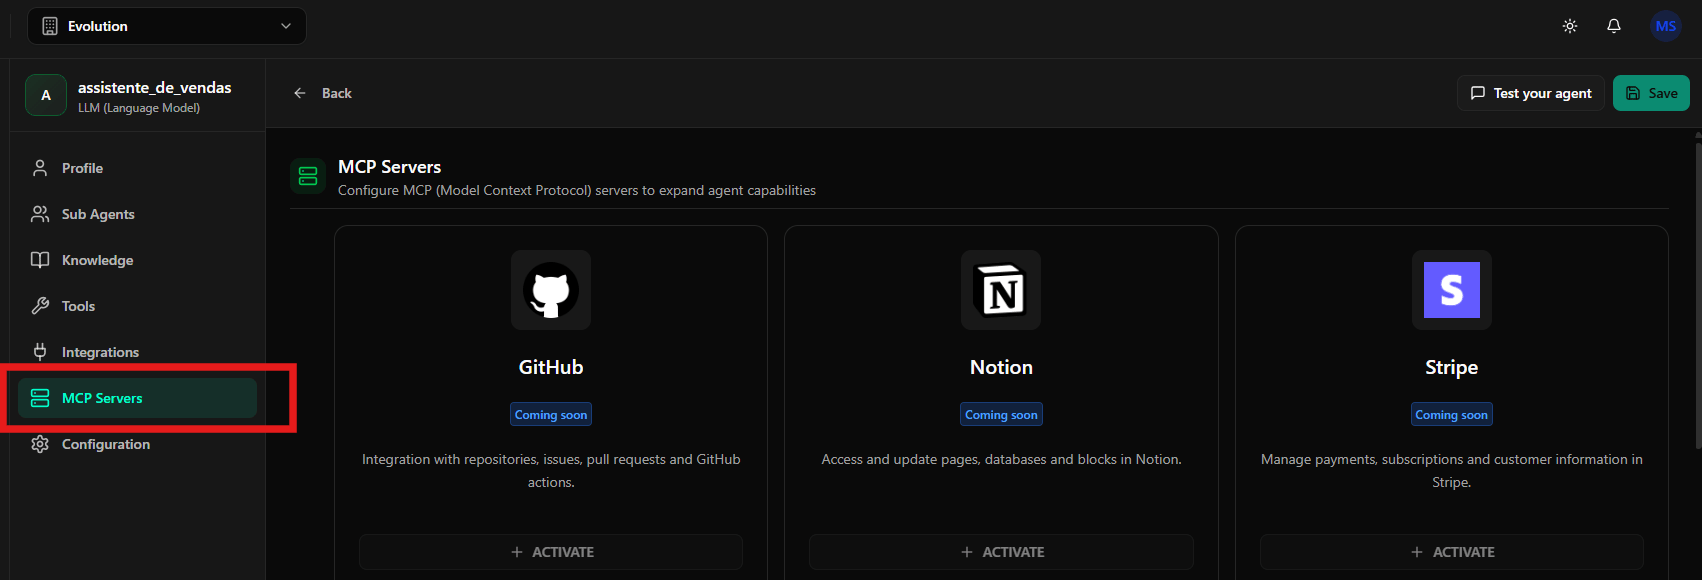Open Test your agent chat
This screenshot has height=580, width=1702.
tap(1531, 93)
